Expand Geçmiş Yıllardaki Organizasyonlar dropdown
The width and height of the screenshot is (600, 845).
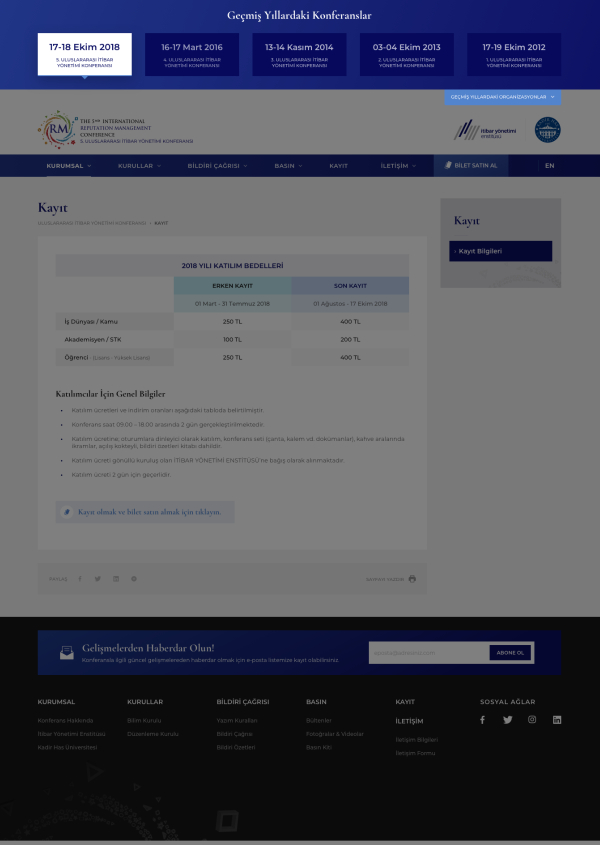[x=502, y=97]
